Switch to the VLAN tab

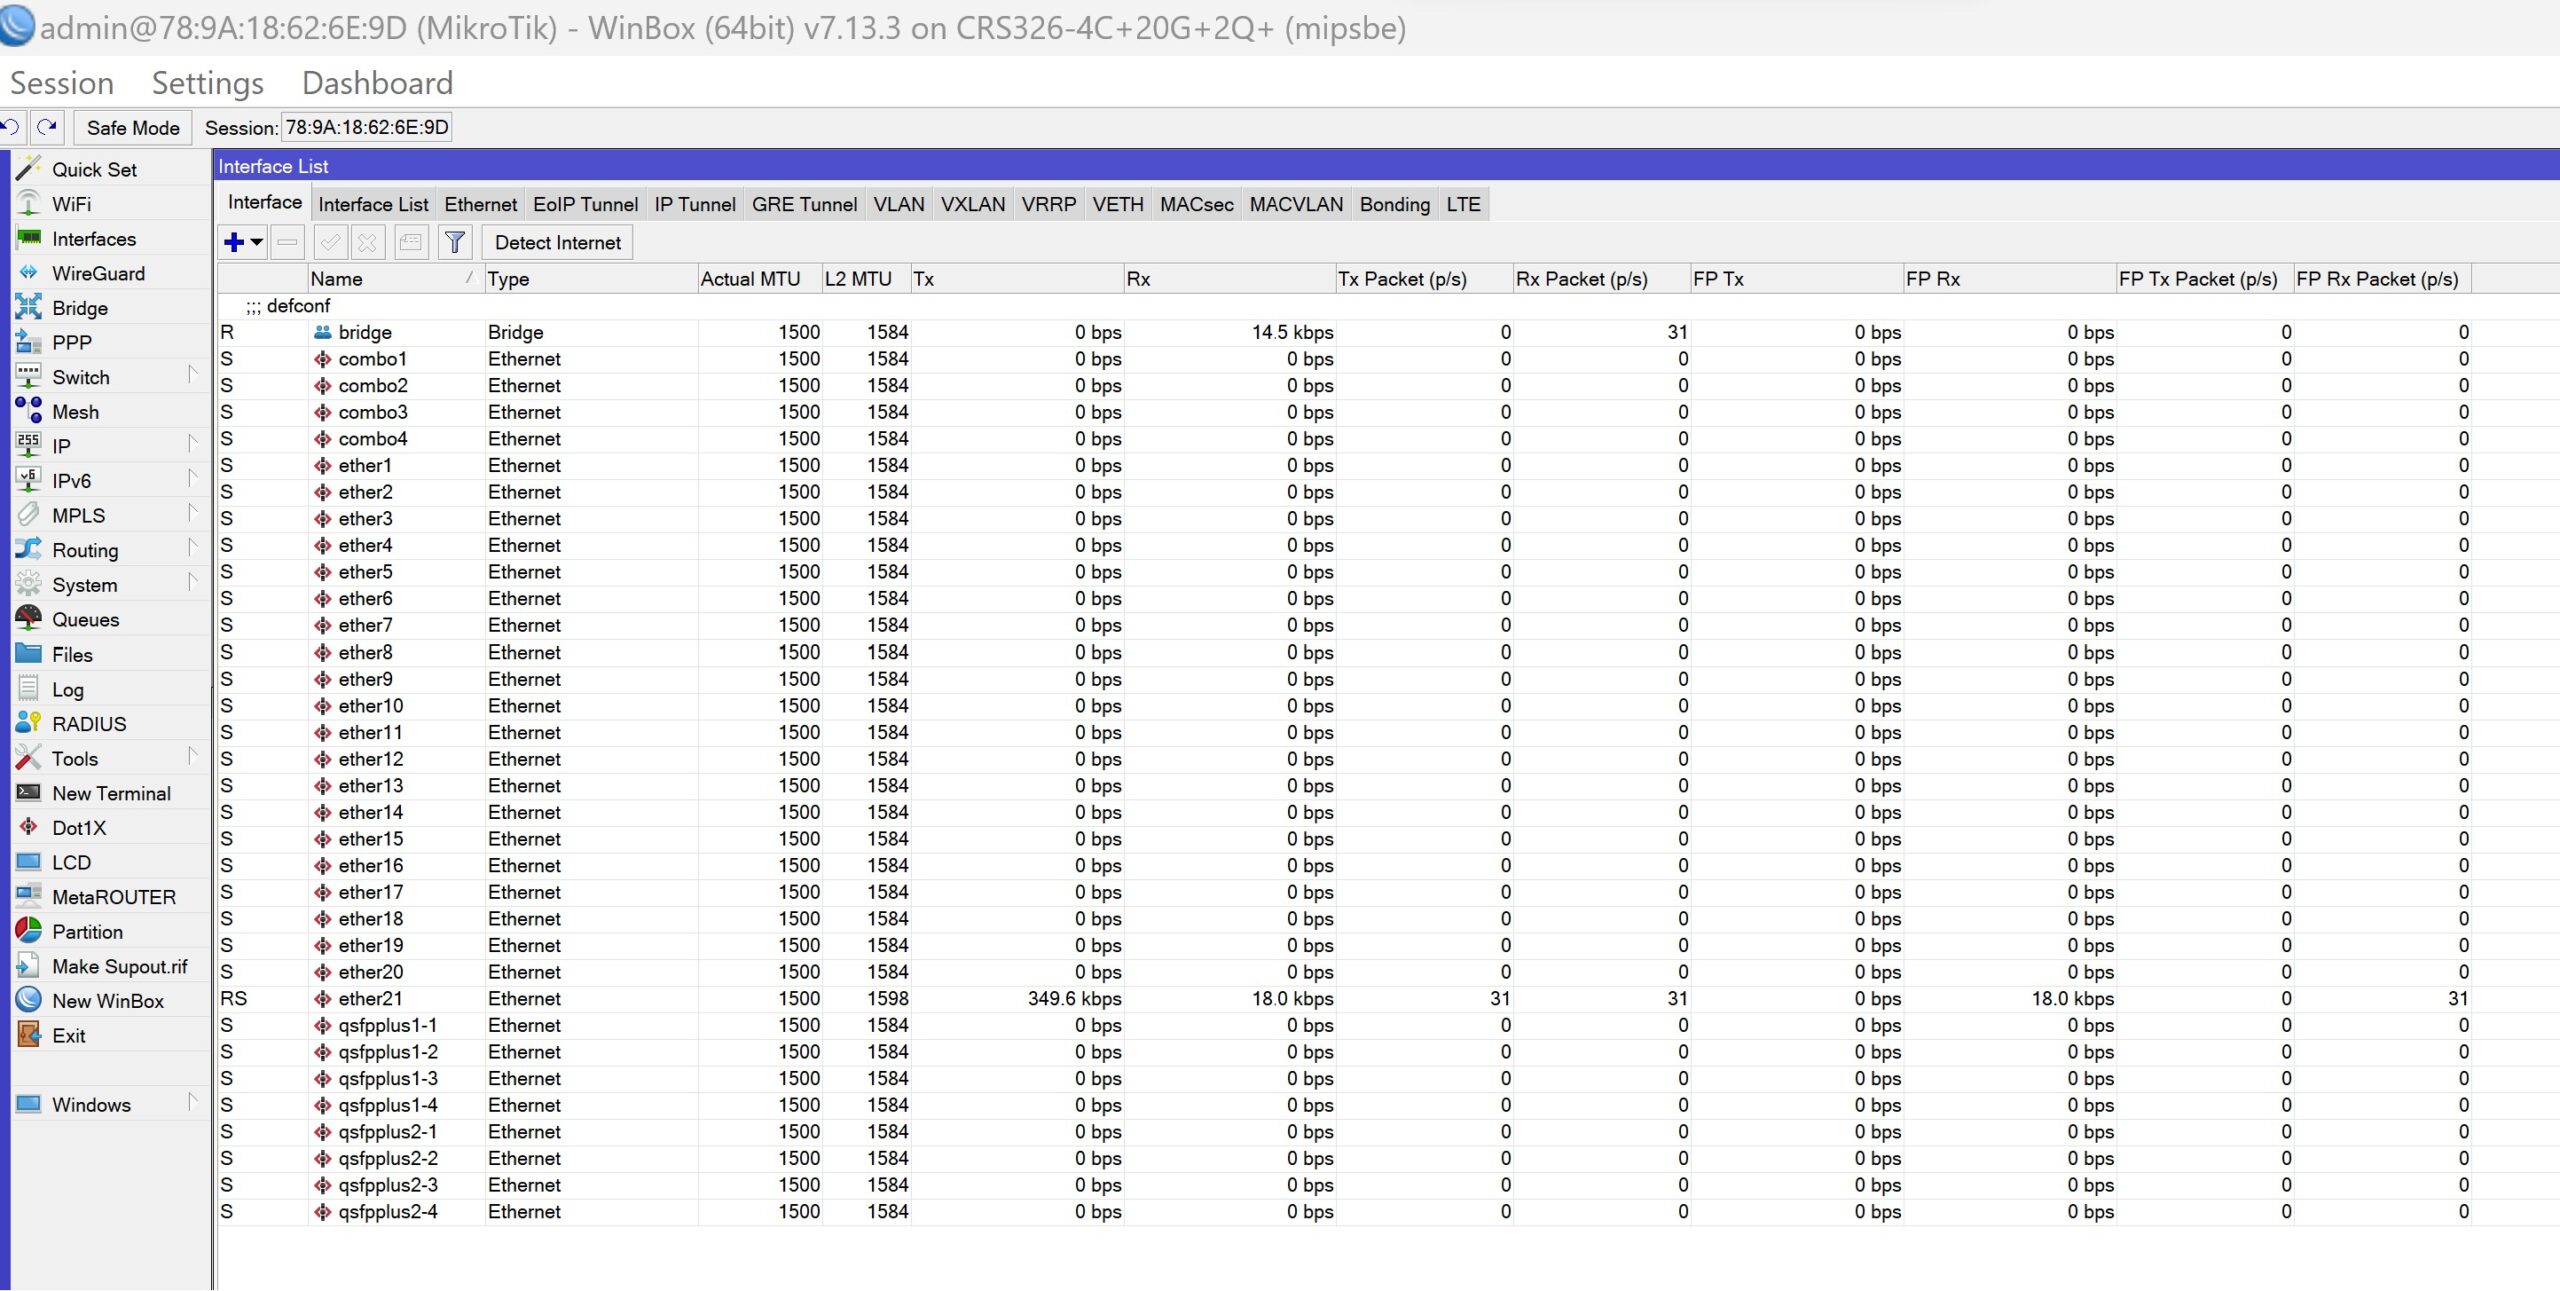point(898,204)
